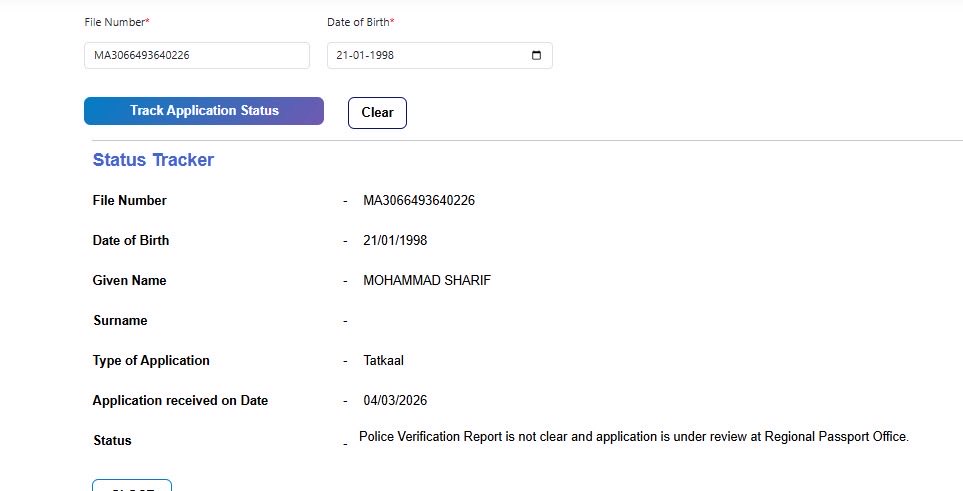
Task: Focus the Date of Birth input field
Action: [x=440, y=55]
